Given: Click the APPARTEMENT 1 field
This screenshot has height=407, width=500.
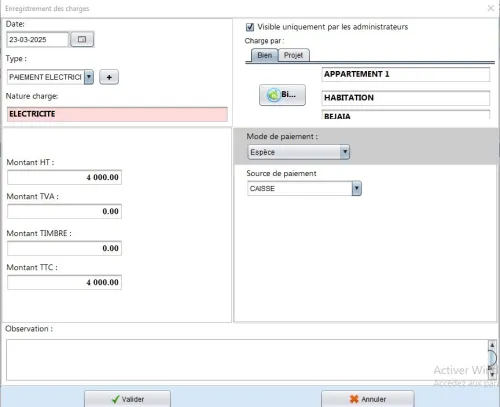Looking at the screenshot, I should point(406,74).
